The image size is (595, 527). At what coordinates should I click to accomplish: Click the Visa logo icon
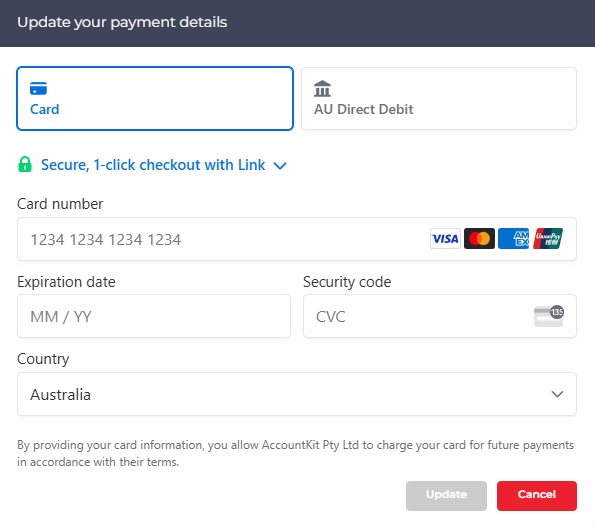(x=445, y=239)
